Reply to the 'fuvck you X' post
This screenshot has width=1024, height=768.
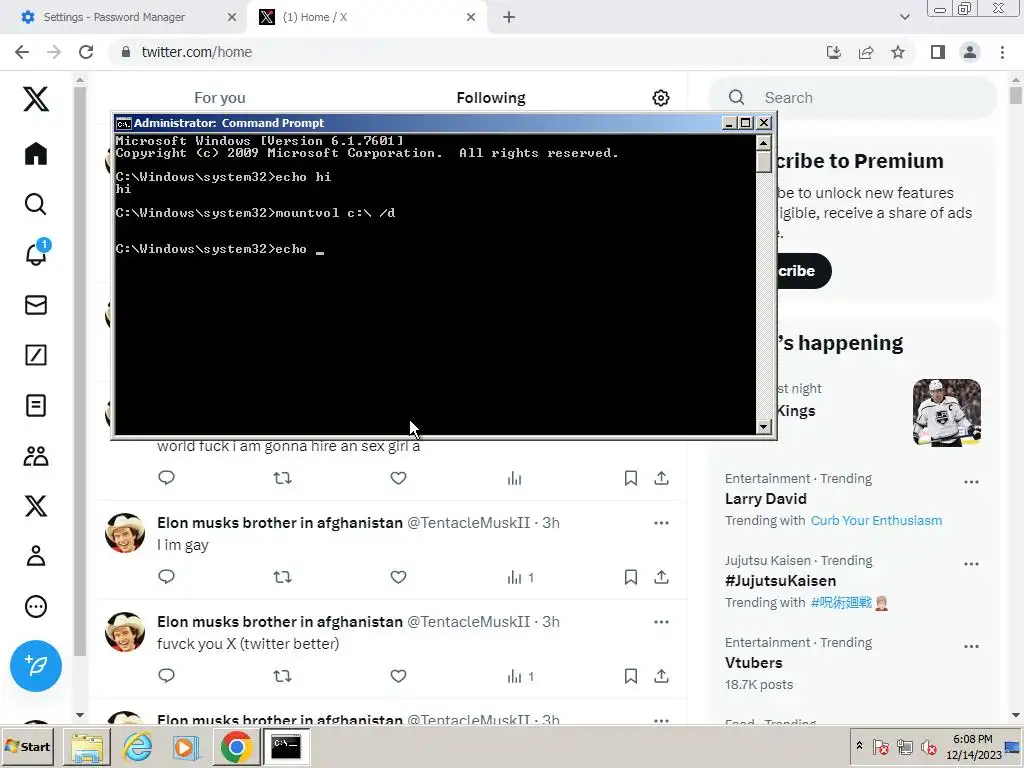tap(167, 676)
